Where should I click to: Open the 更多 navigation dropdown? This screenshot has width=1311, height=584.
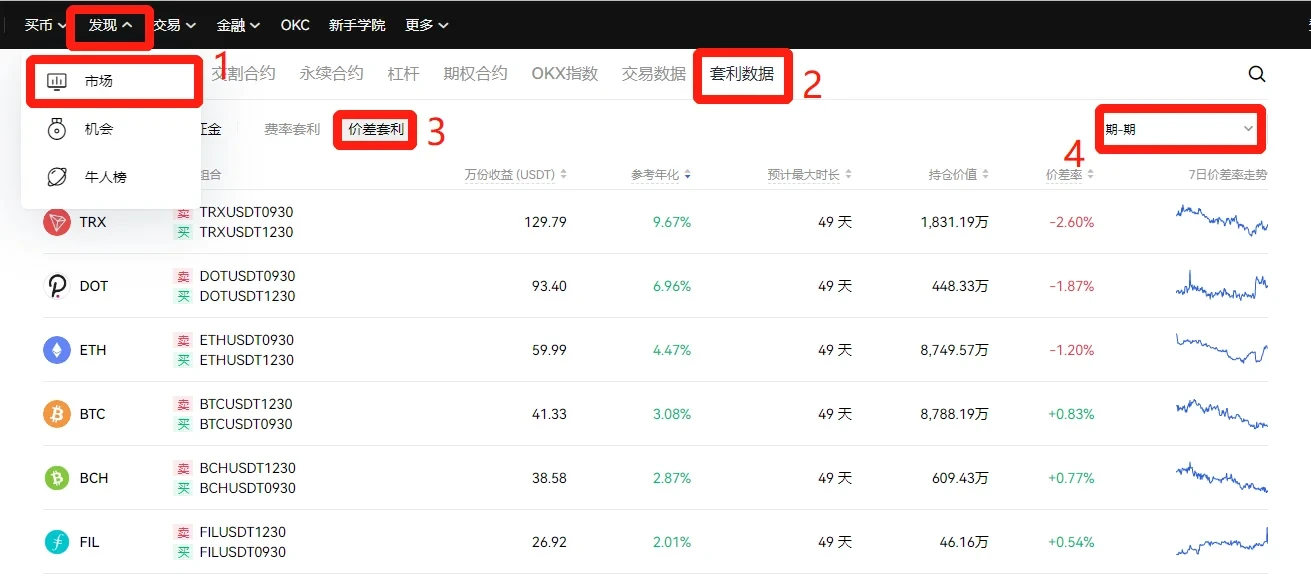[427, 25]
